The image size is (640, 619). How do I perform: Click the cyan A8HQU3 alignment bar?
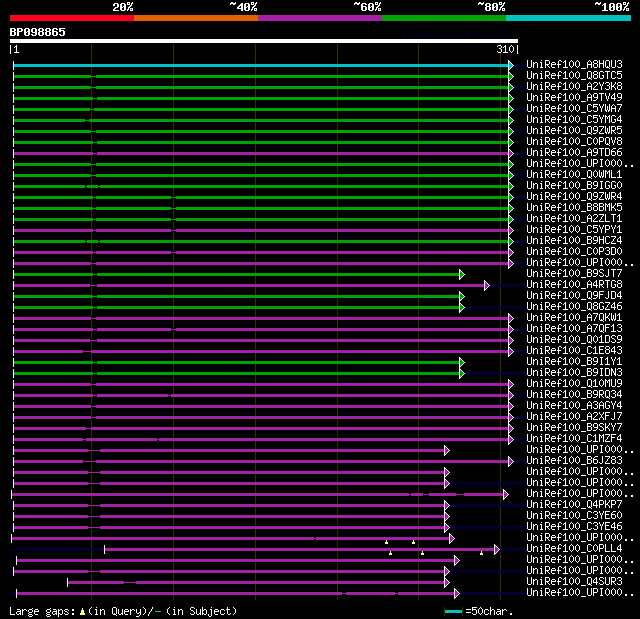click(261, 65)
